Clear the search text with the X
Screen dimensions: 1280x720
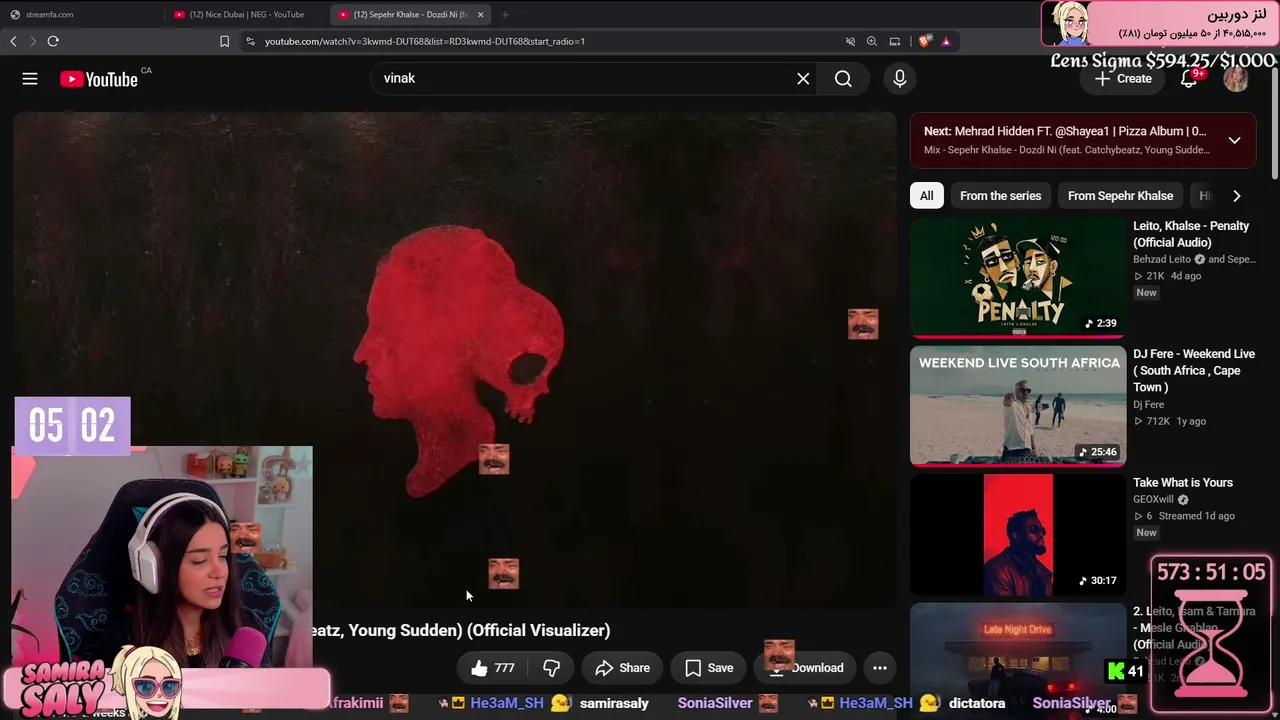tap(803, 79)
